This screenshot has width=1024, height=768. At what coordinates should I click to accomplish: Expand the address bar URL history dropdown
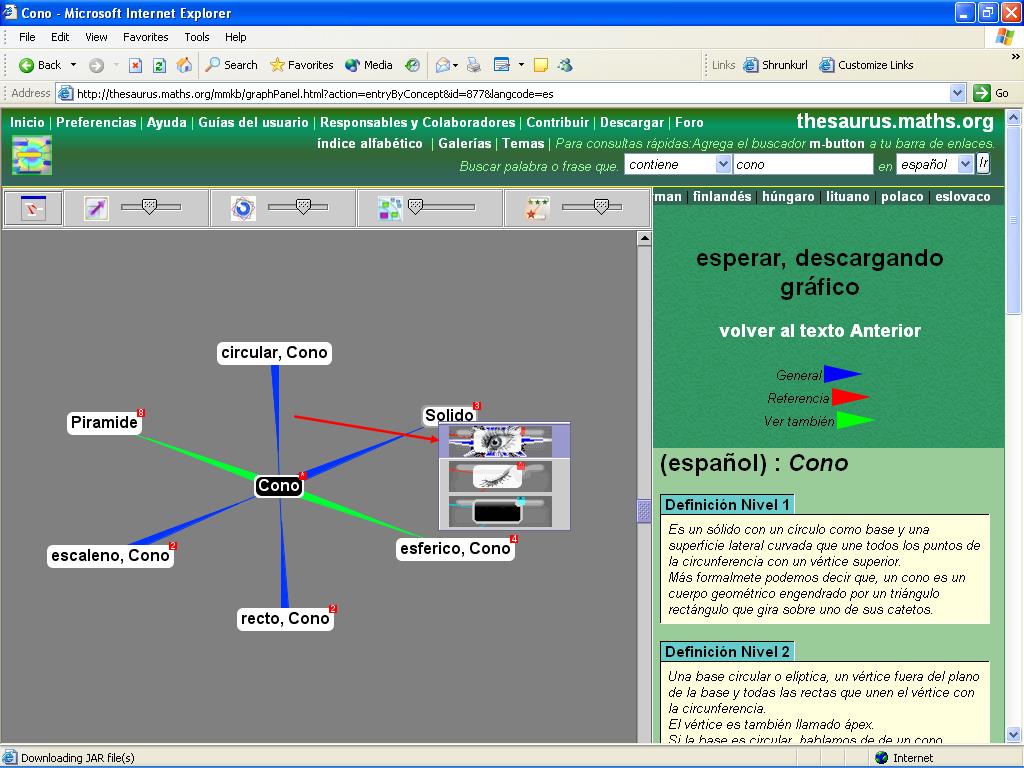click(957, 93)
